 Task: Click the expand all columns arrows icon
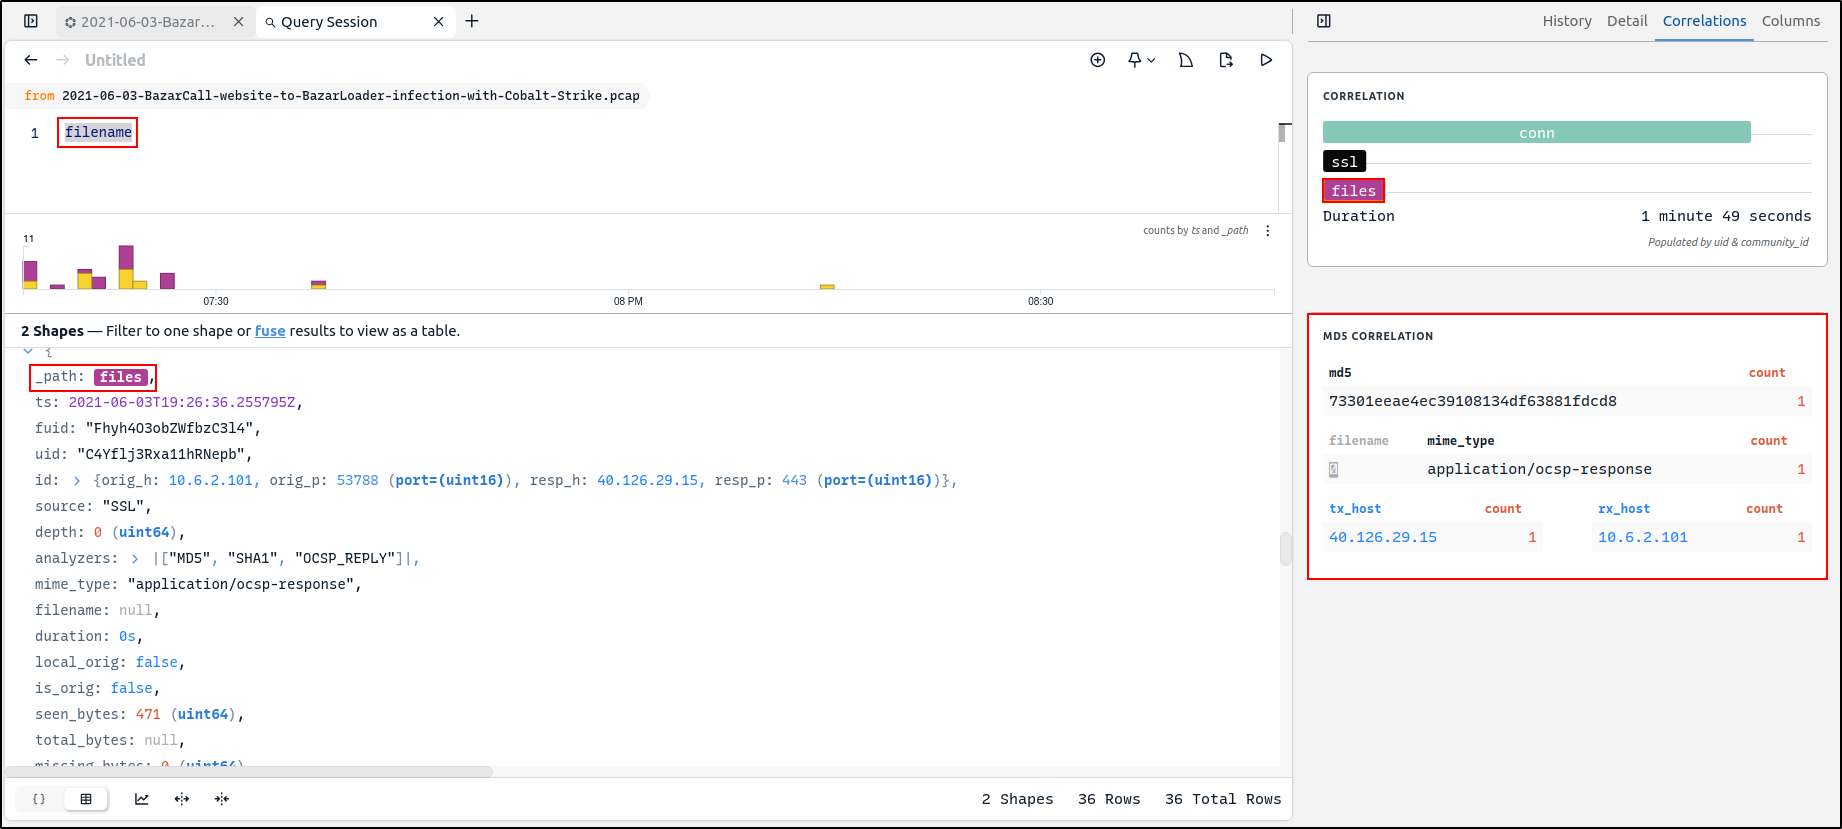[182, 799]
